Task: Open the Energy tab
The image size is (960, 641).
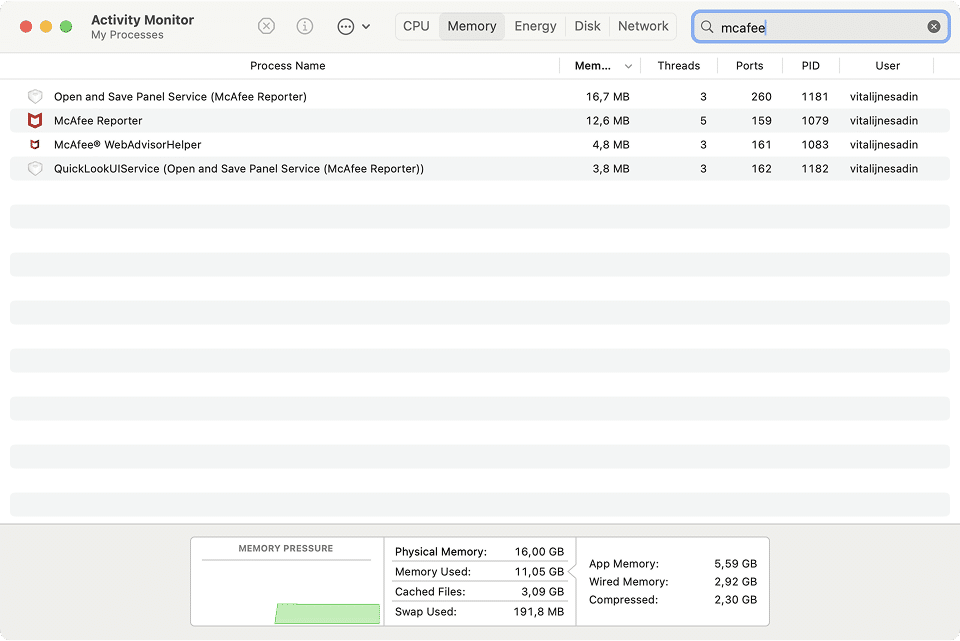Action: [x=535, y=26]
